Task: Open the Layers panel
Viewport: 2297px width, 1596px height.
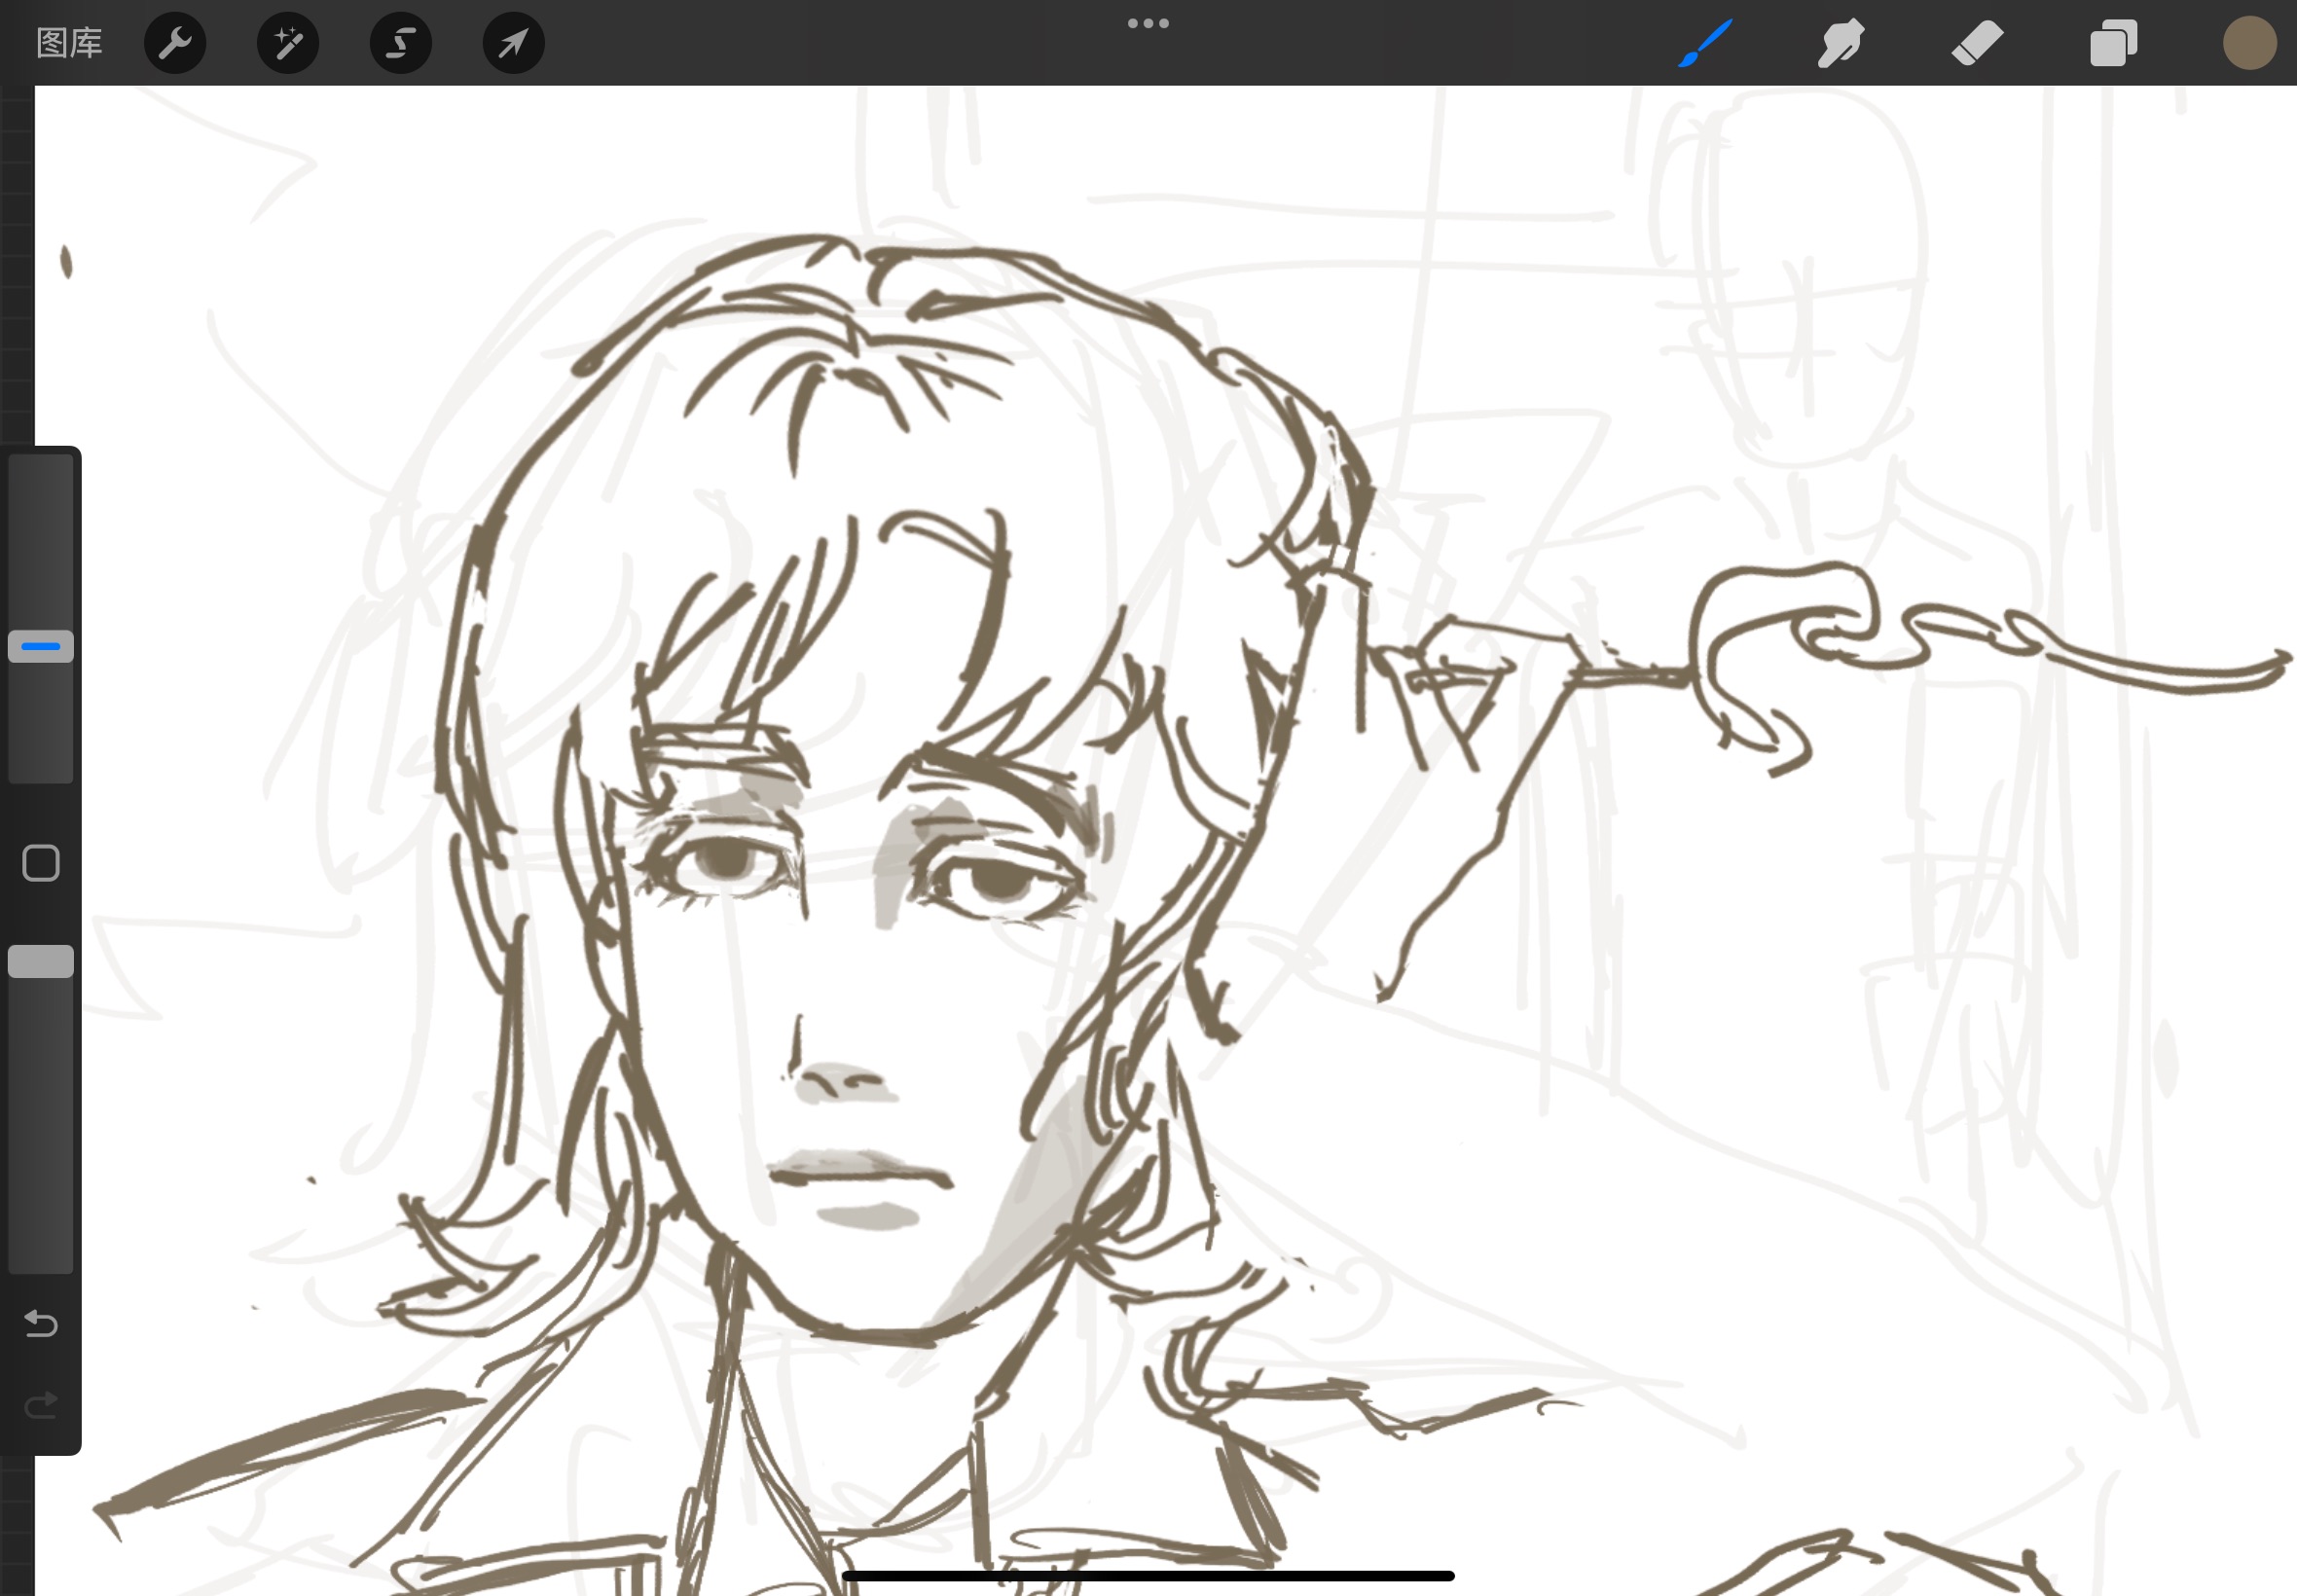Action: (2113, 43)
